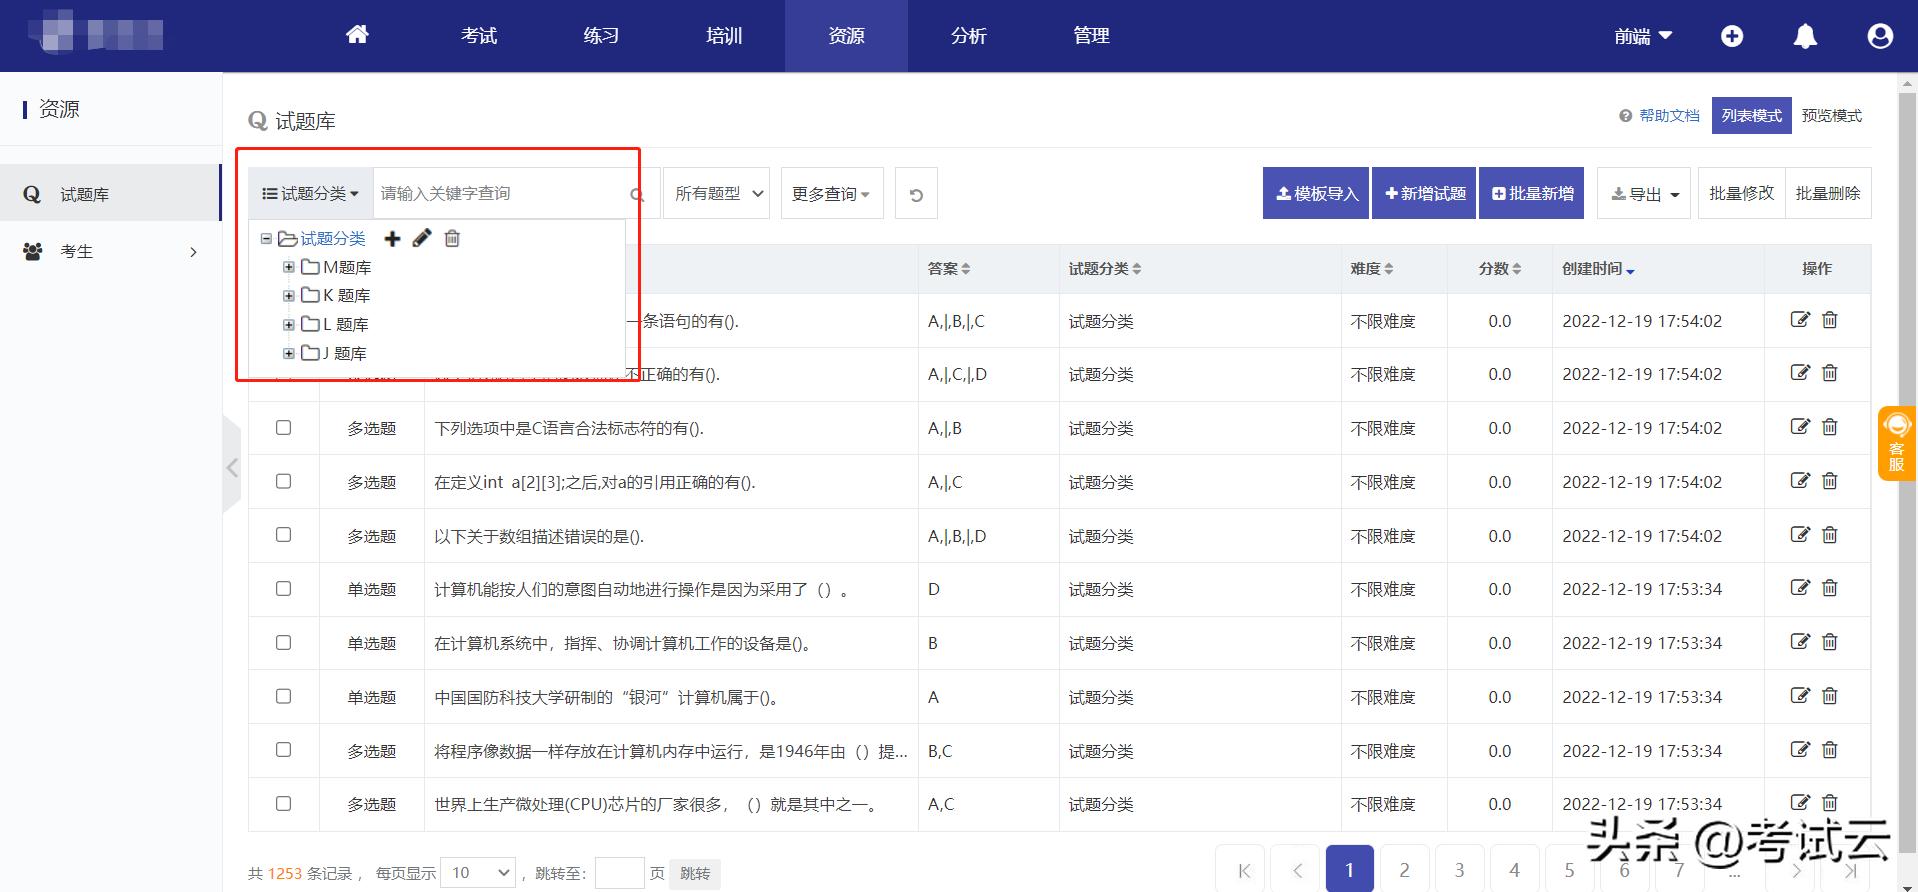This screenshot has height=892, width=1918.
Task: Edit category with the pencil icon
Action: (x=422, y=238)
